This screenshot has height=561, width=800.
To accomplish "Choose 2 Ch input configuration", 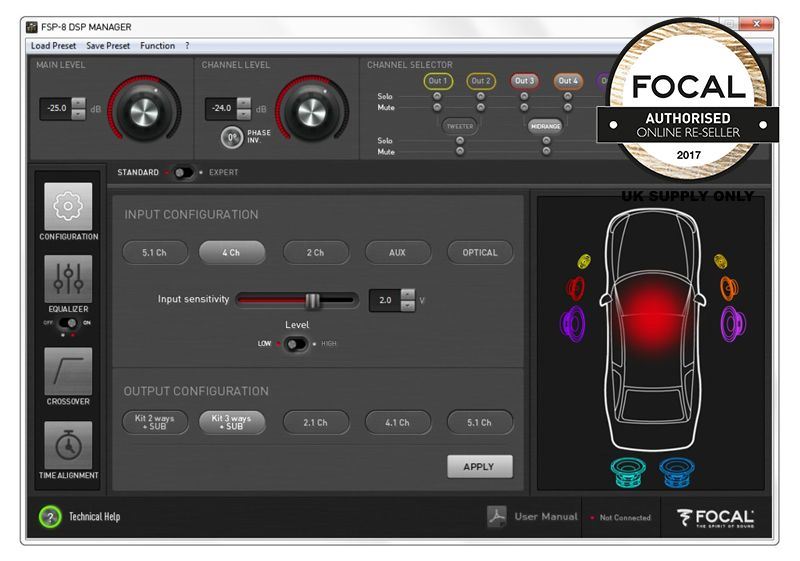I will pyautogui.click(x=315, y=252).
